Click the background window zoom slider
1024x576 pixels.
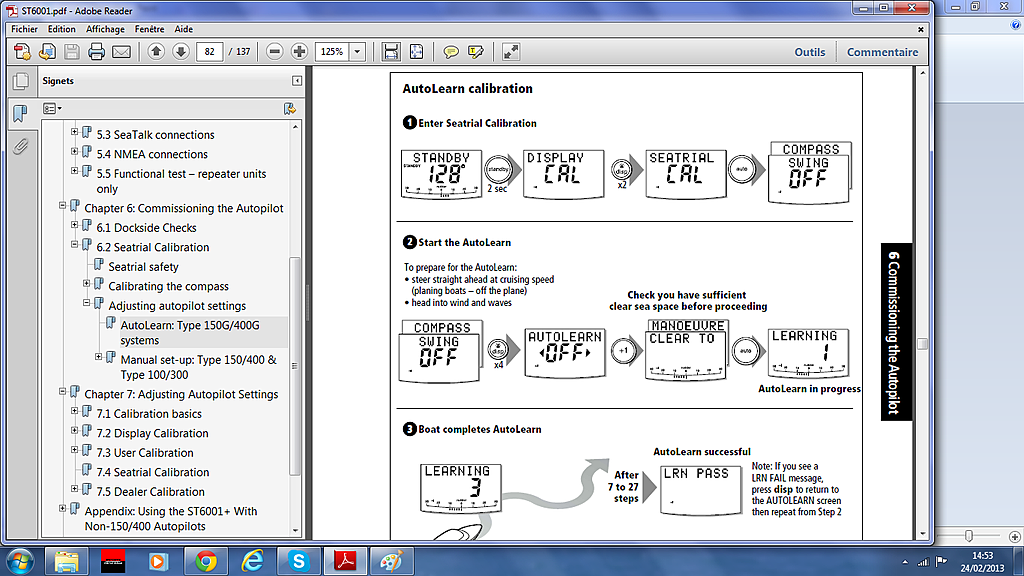(968, 536)
